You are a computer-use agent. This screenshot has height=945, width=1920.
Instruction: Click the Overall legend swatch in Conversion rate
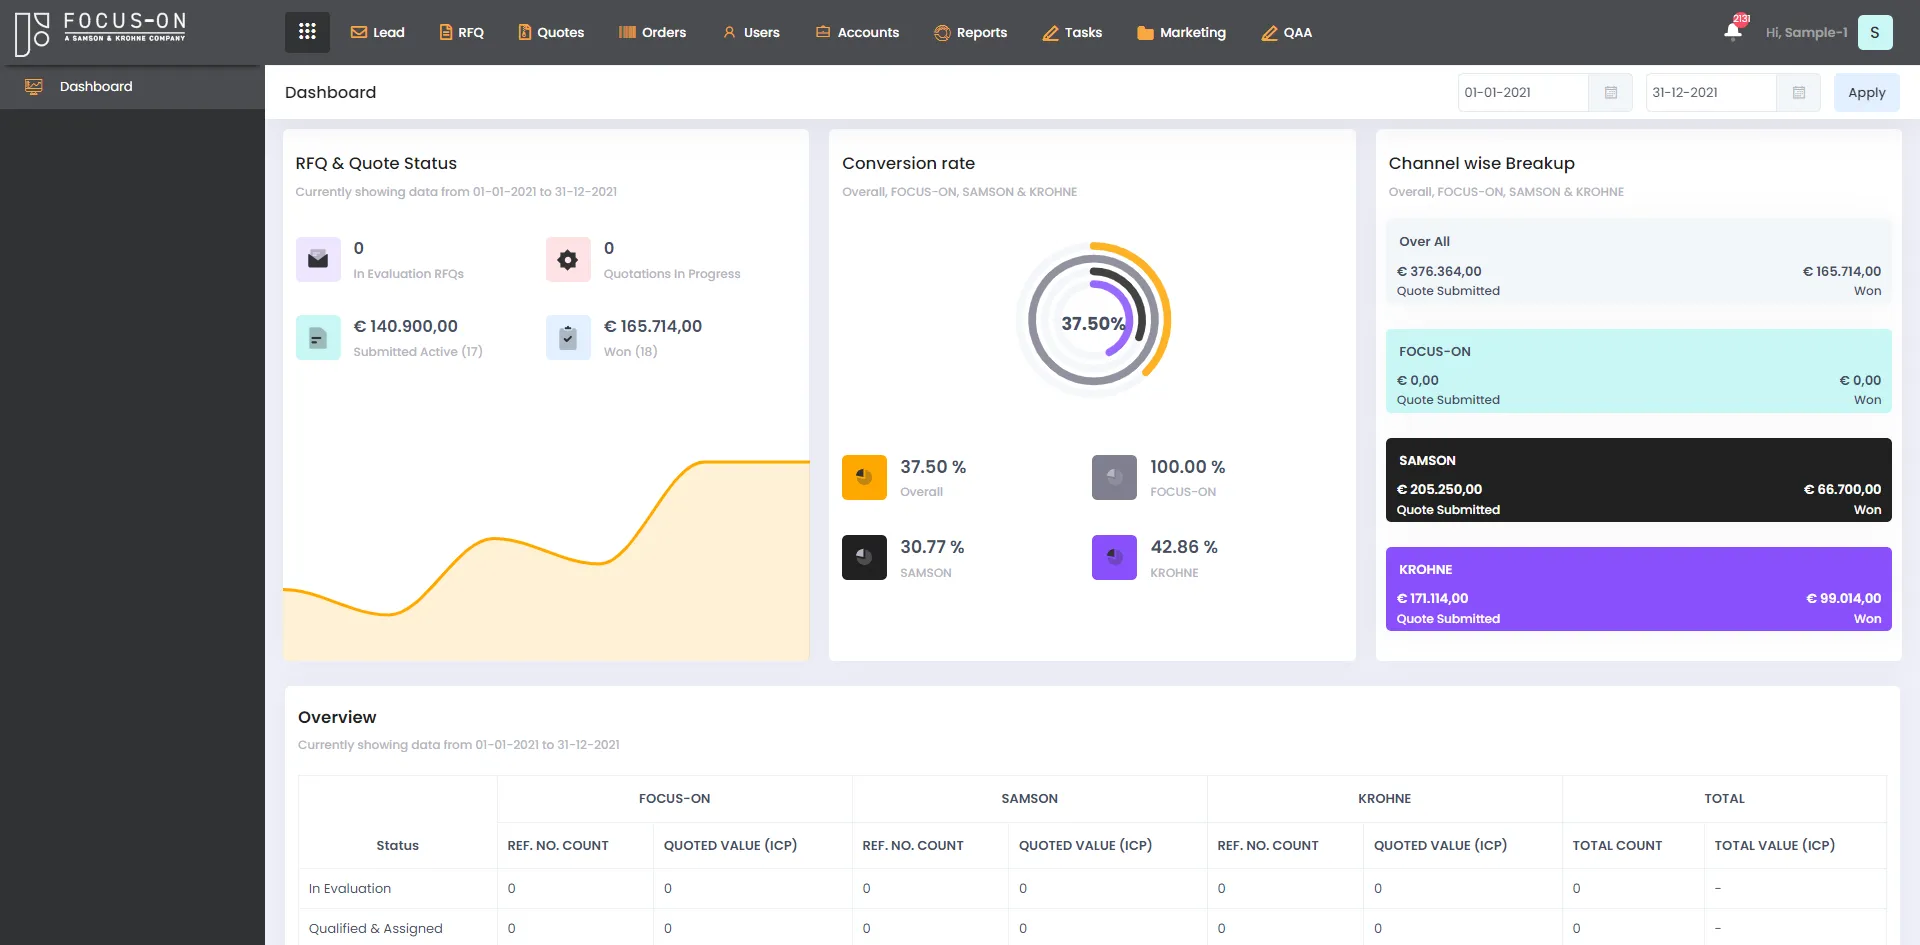click(x=864, y=477)
